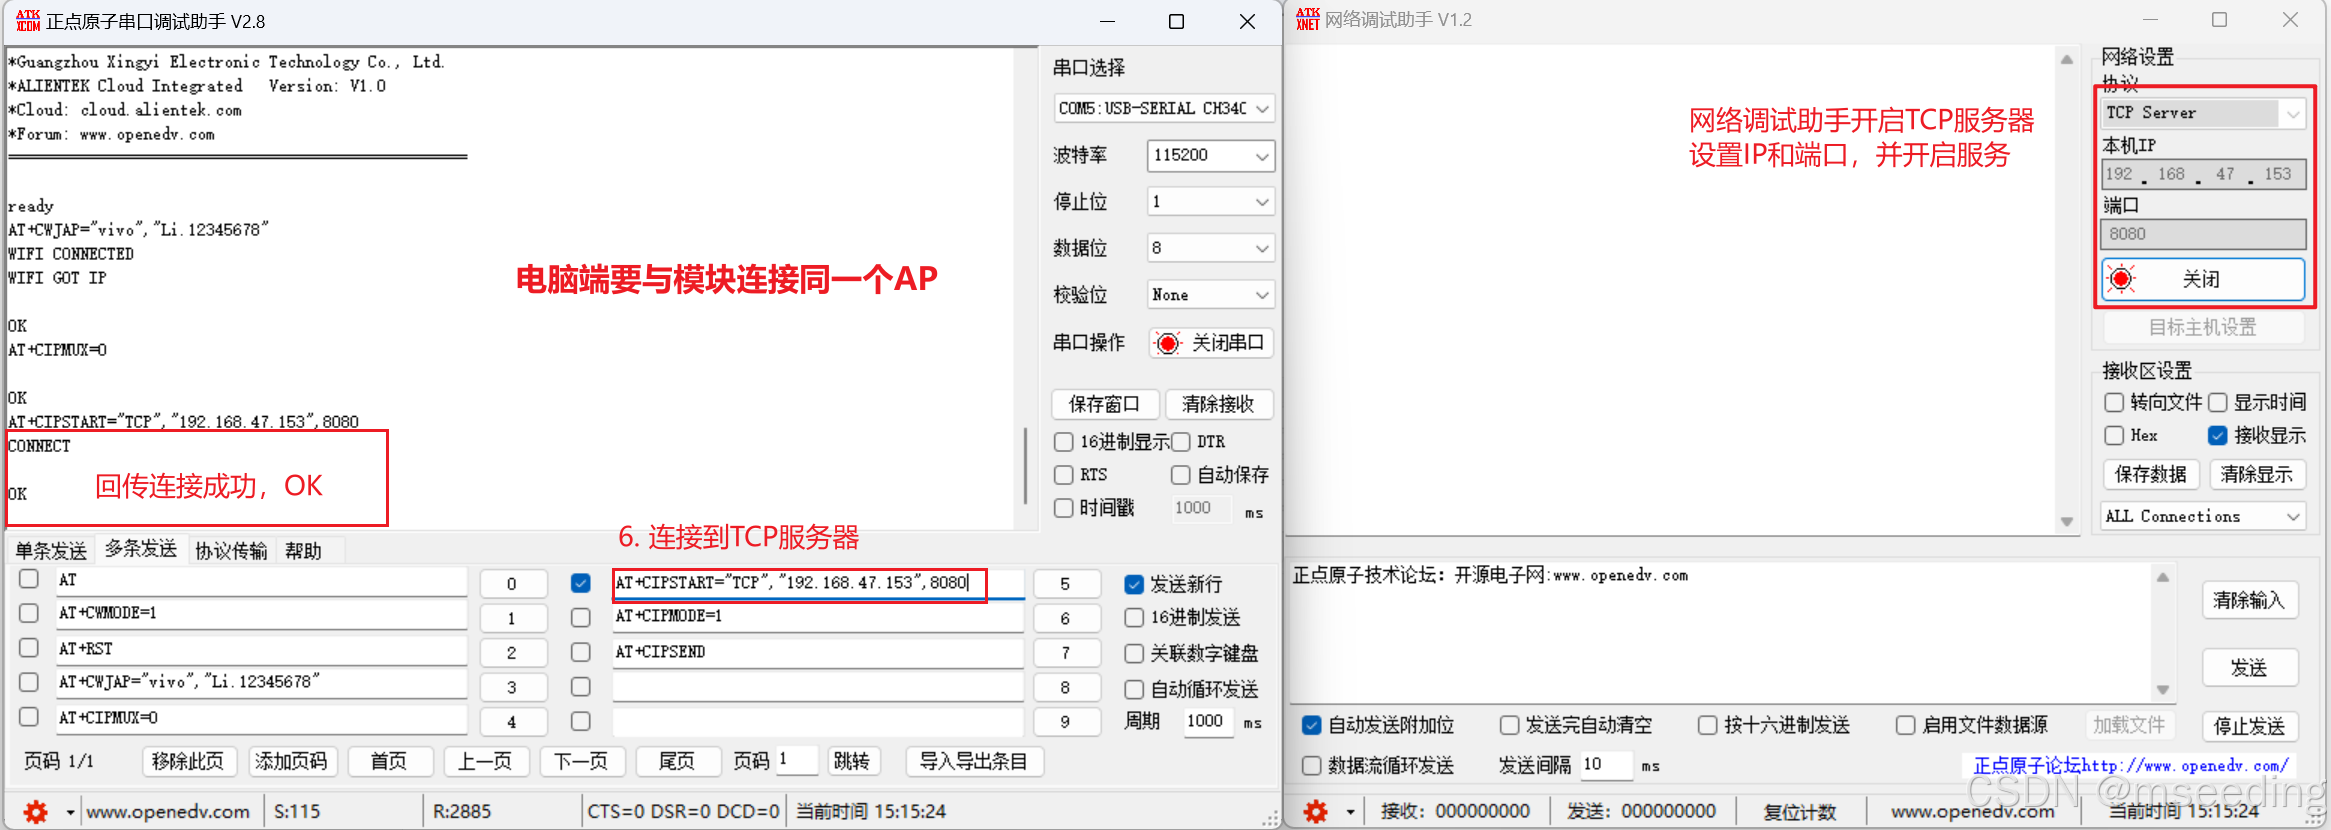Screen dimensions: 2331x830
Task: Expand the 115200 baud rate dropdown
Action: click(1263, 156)
